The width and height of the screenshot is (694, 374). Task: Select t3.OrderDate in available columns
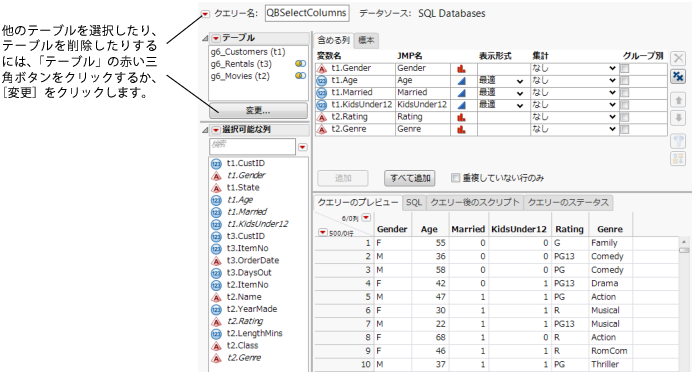click(253, 261)
